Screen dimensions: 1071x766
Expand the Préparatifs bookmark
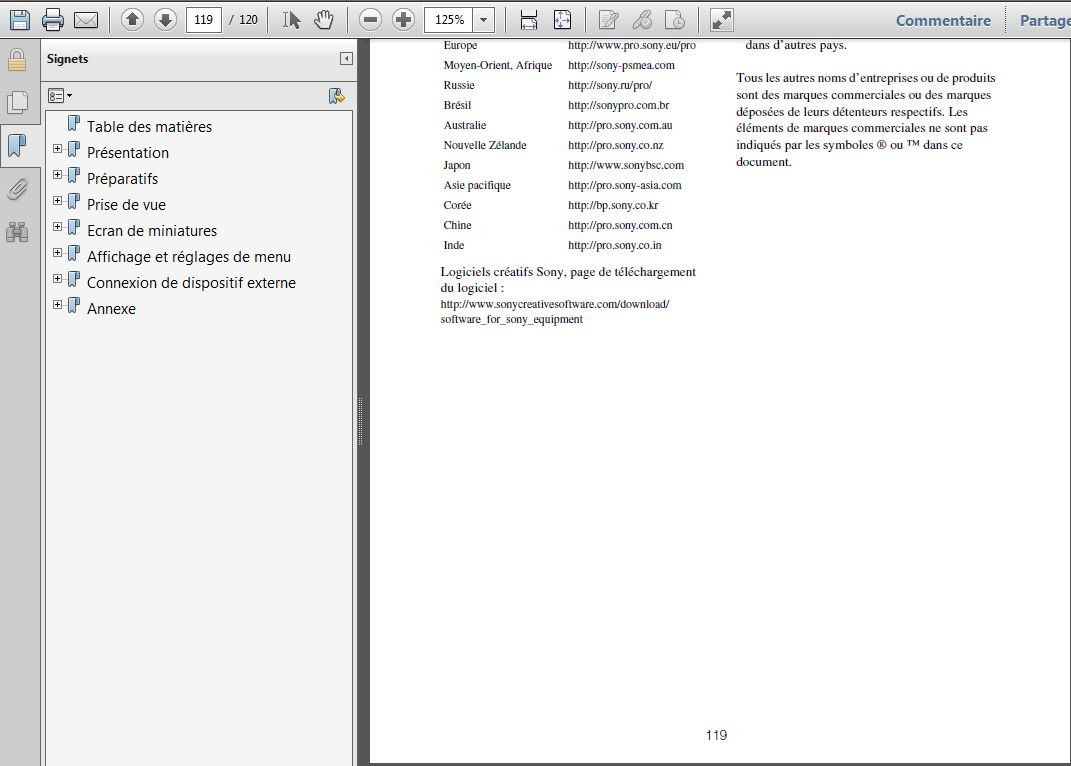(57, 174)
